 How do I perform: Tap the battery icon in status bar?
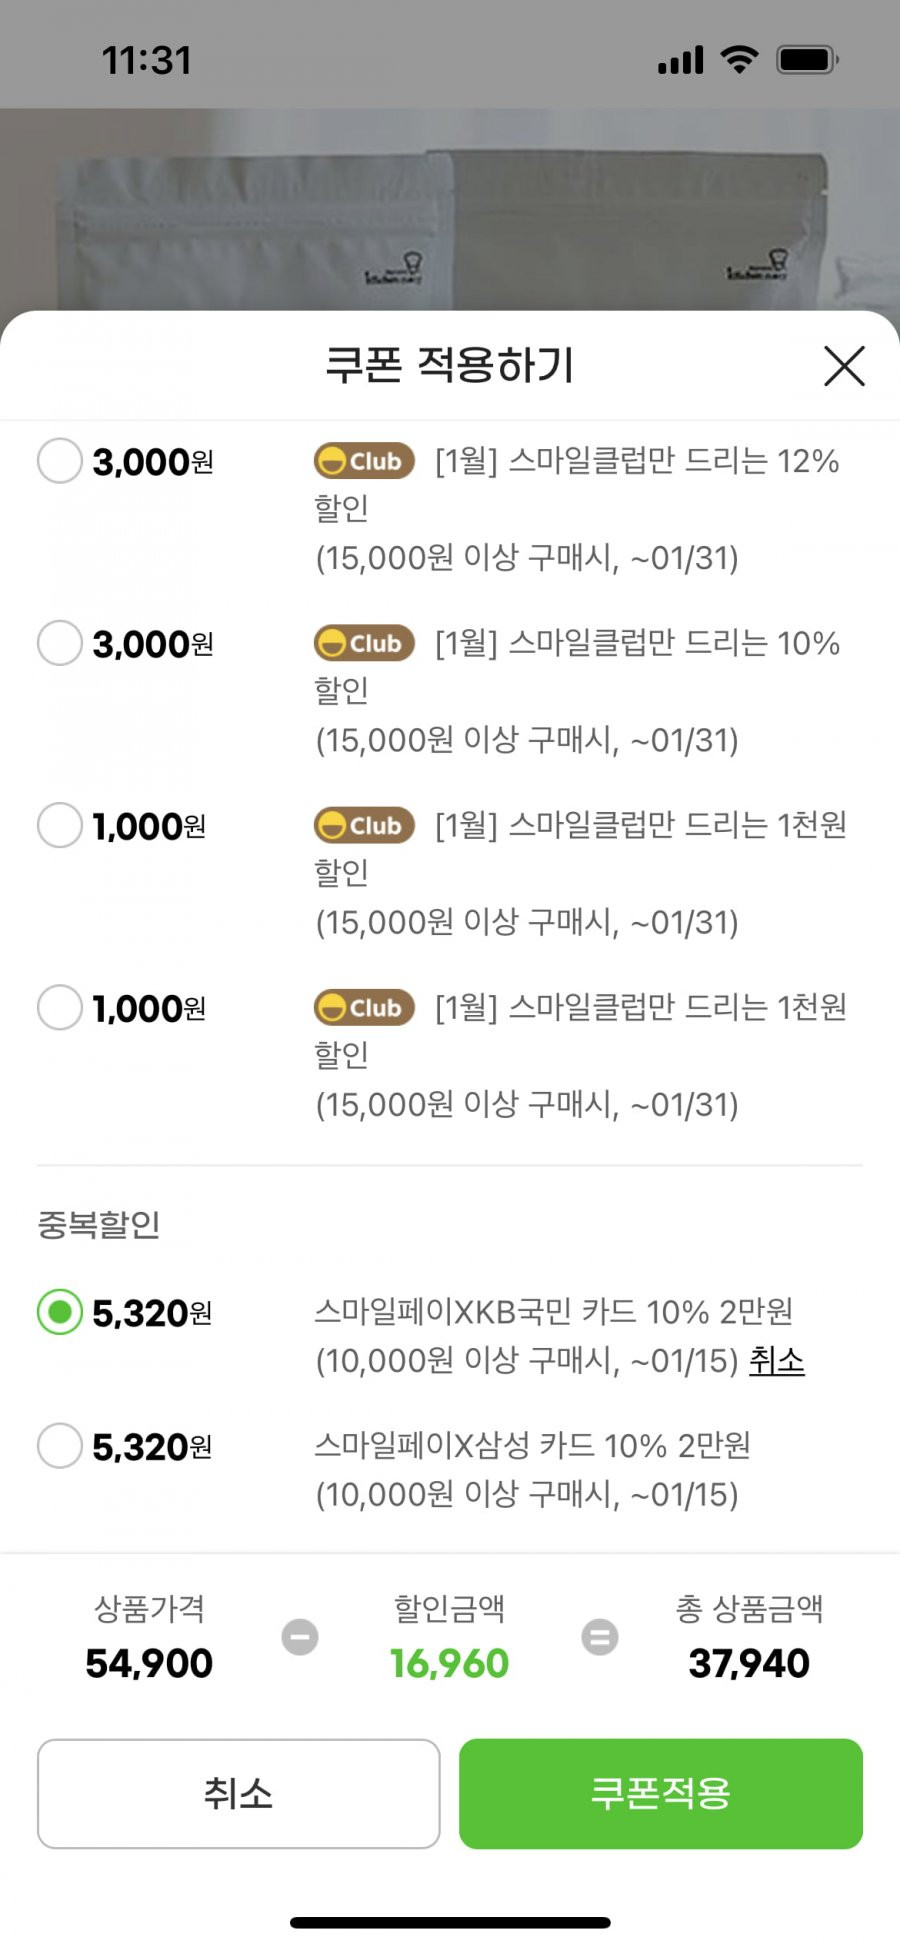coord(808,60)
